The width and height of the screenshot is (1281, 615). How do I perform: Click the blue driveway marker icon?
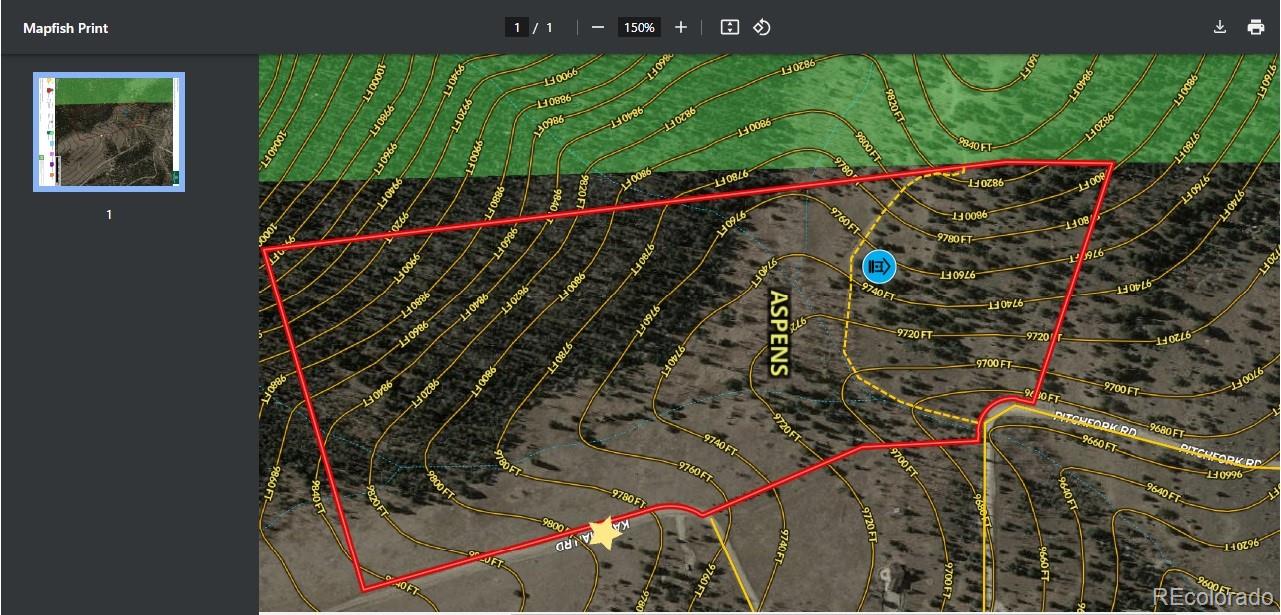click(879, 266)
